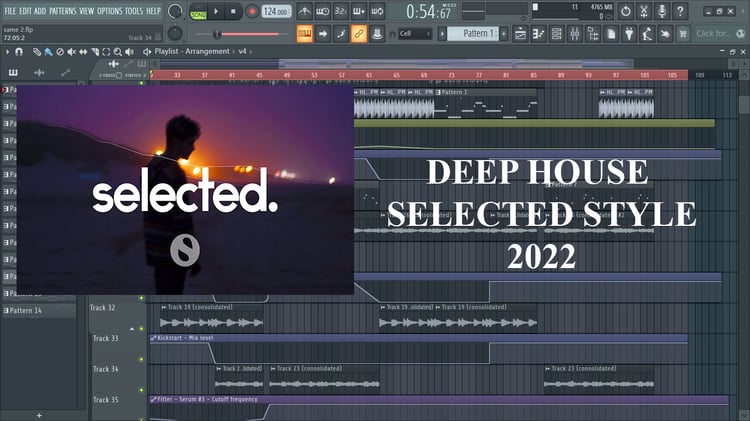This screenshot has width=750, height=421.
Task: Open the Playlist options arrow menu
Action: pyautogui.click(x=7, y=51)
